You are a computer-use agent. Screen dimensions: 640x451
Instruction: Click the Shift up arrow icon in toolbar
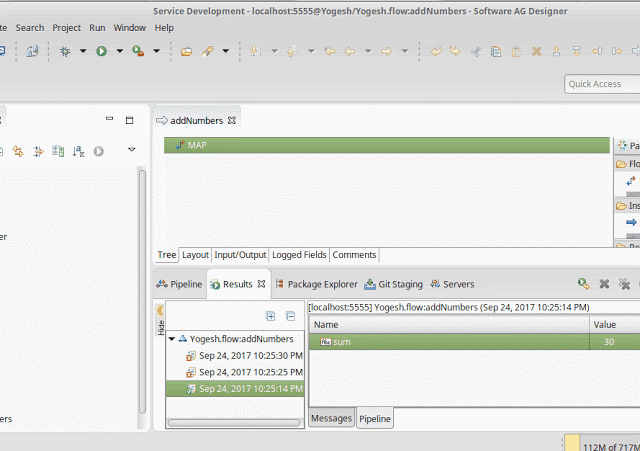coord(556,51)
